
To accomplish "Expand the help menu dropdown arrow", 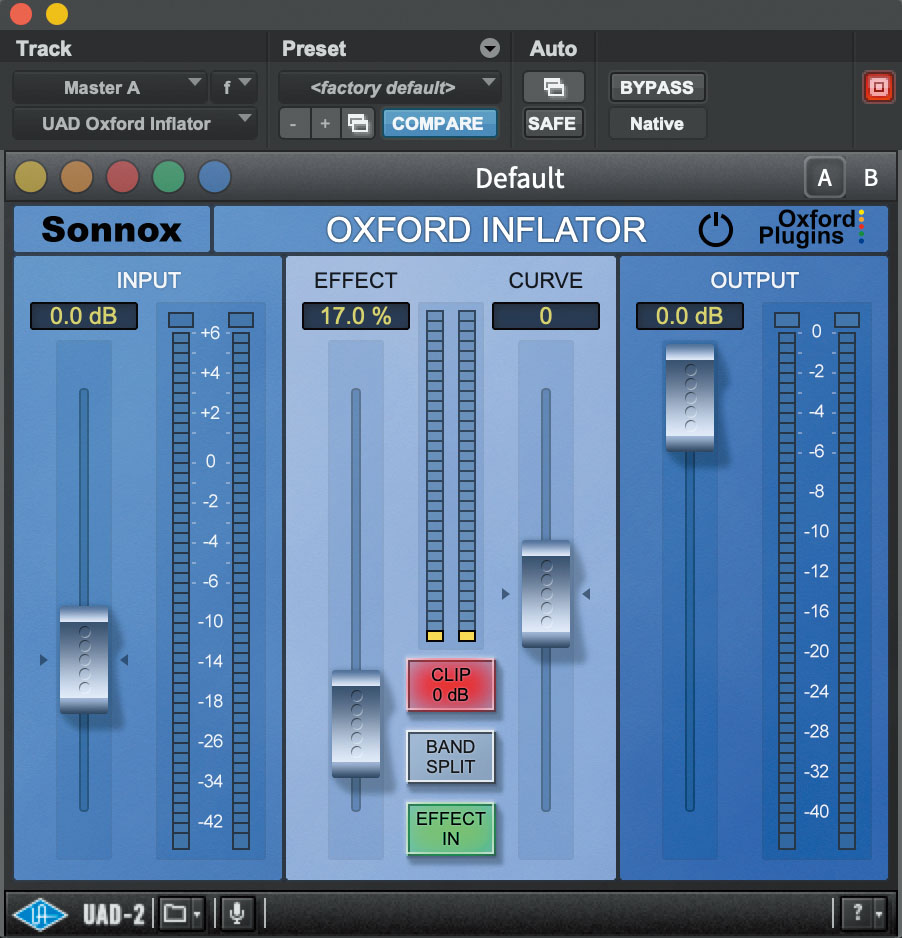I will [x=878, y=915].
